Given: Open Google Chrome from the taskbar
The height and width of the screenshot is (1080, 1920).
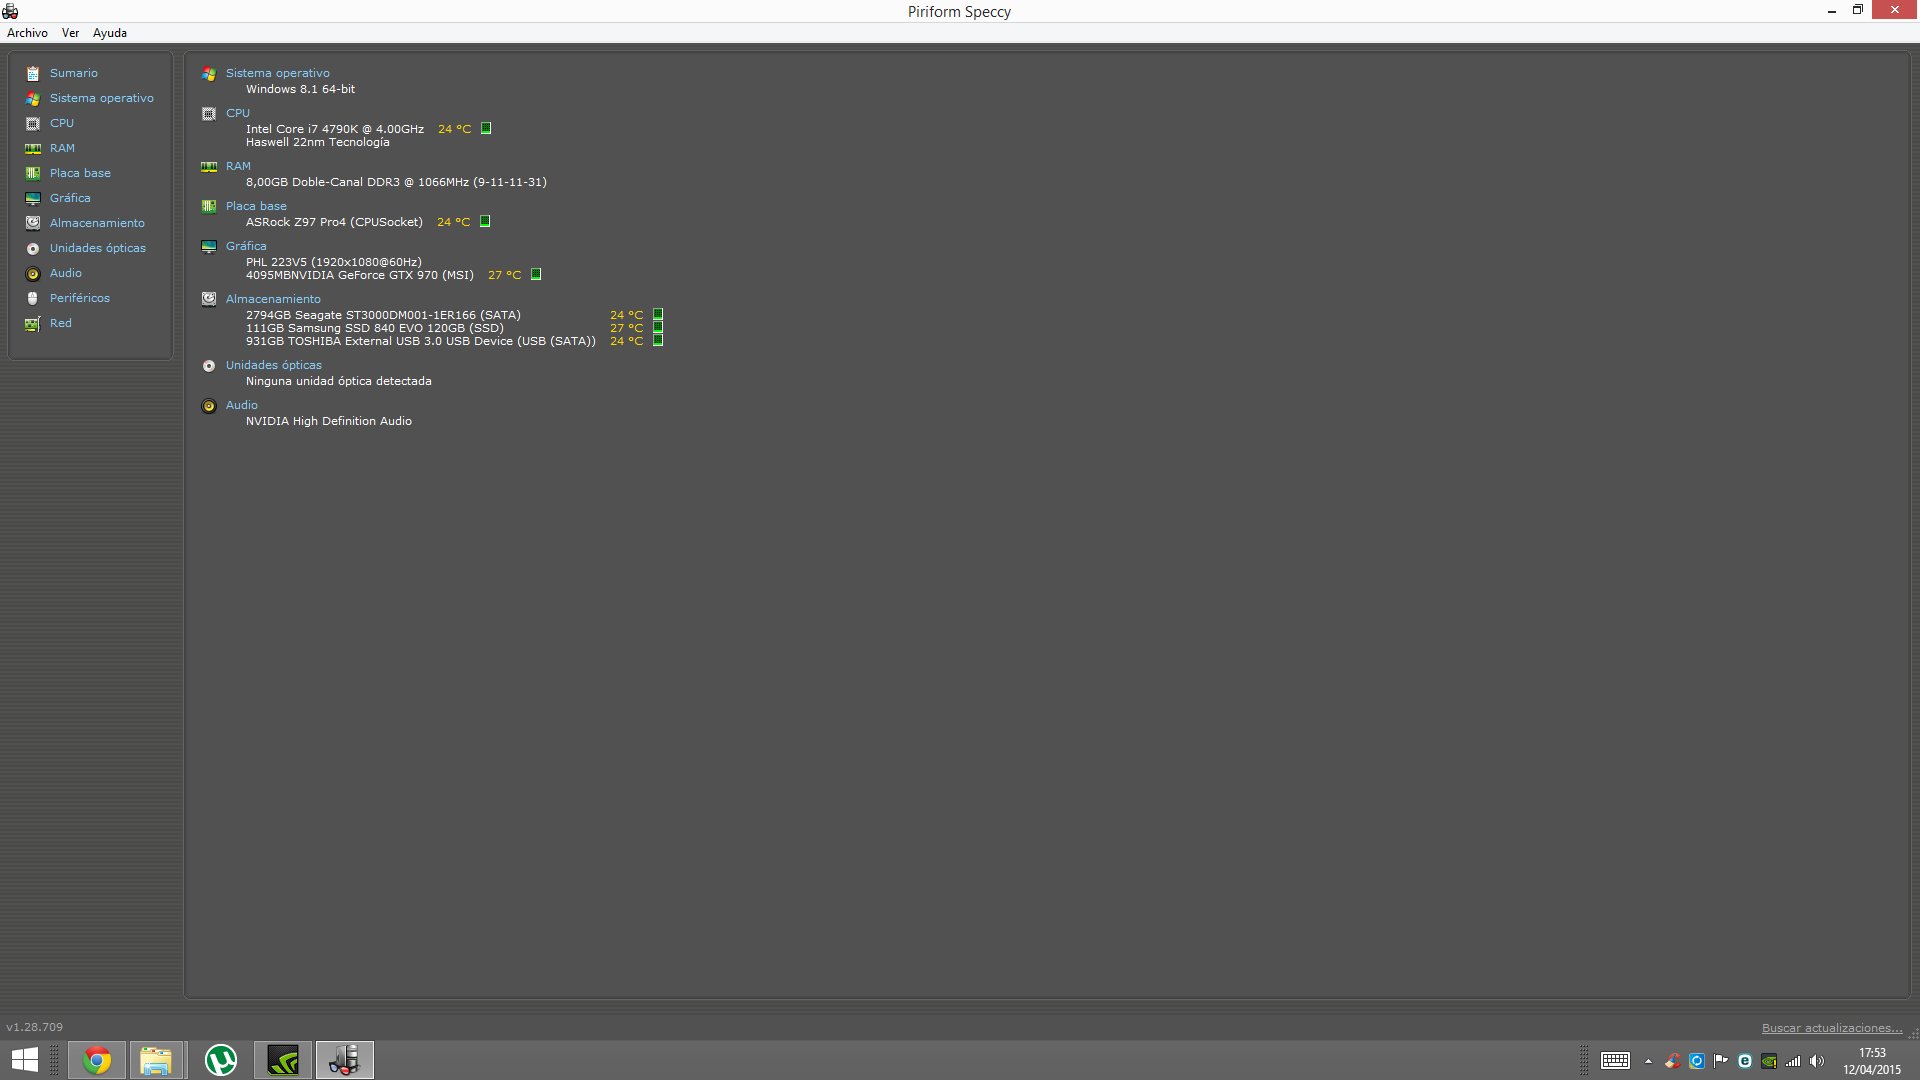Looking at the screenshot, I should coord(97,1060).
